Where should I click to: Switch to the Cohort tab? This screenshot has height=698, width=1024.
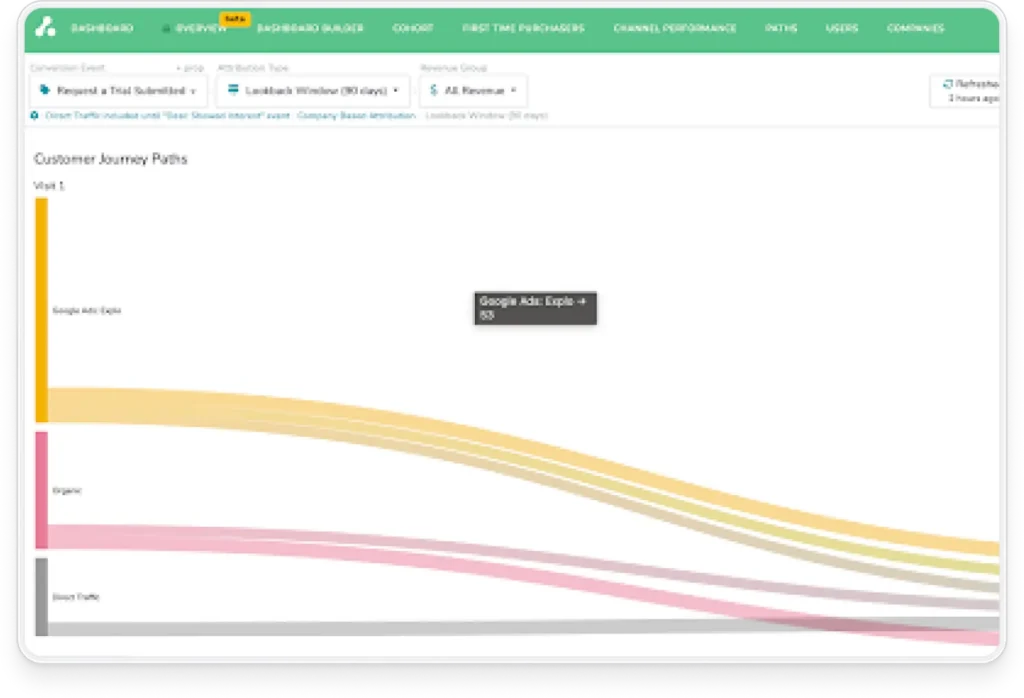point(412,29)
